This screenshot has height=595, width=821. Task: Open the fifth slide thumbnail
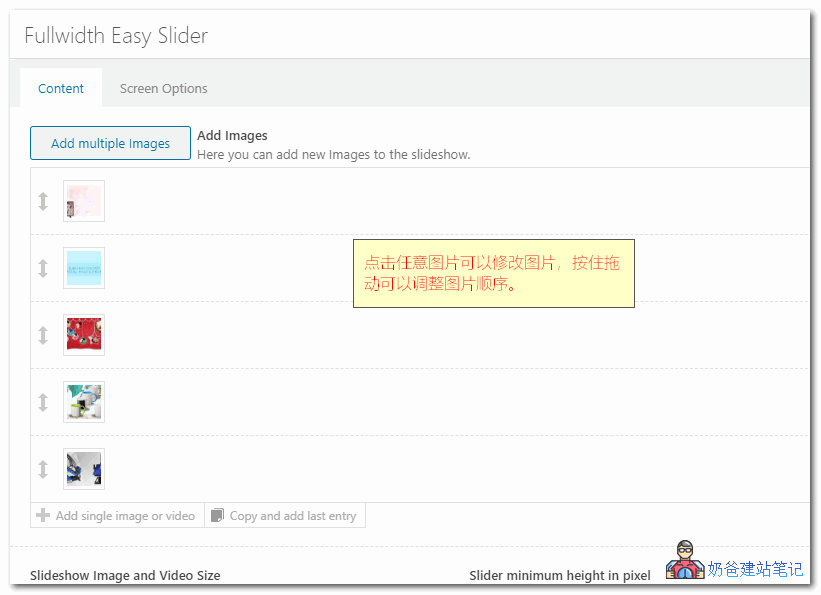coord(84,469)
